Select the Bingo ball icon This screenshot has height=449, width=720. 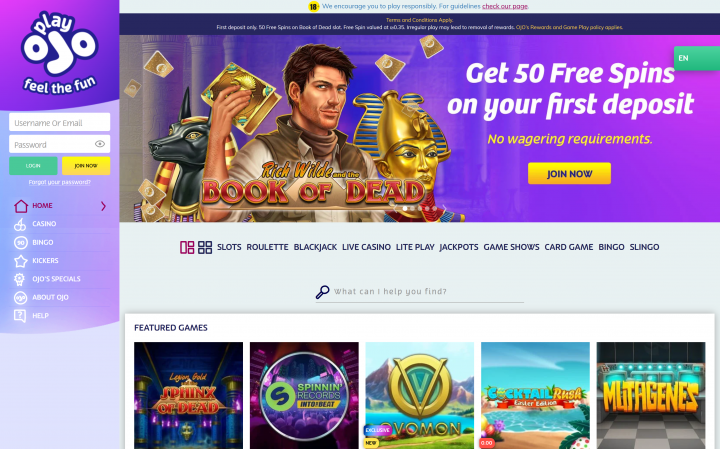pos(21,242)
